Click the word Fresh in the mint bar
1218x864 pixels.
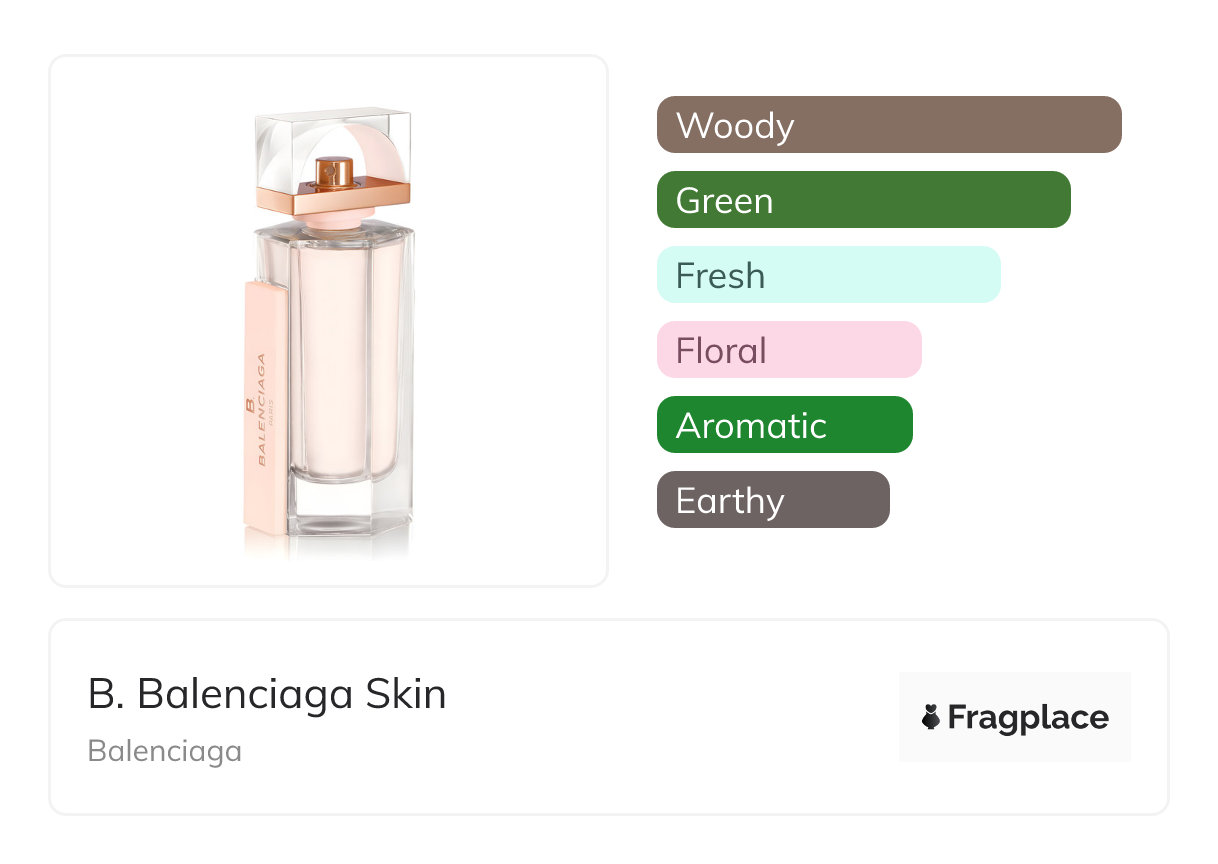pyautogui.click(x=720, y=276)
